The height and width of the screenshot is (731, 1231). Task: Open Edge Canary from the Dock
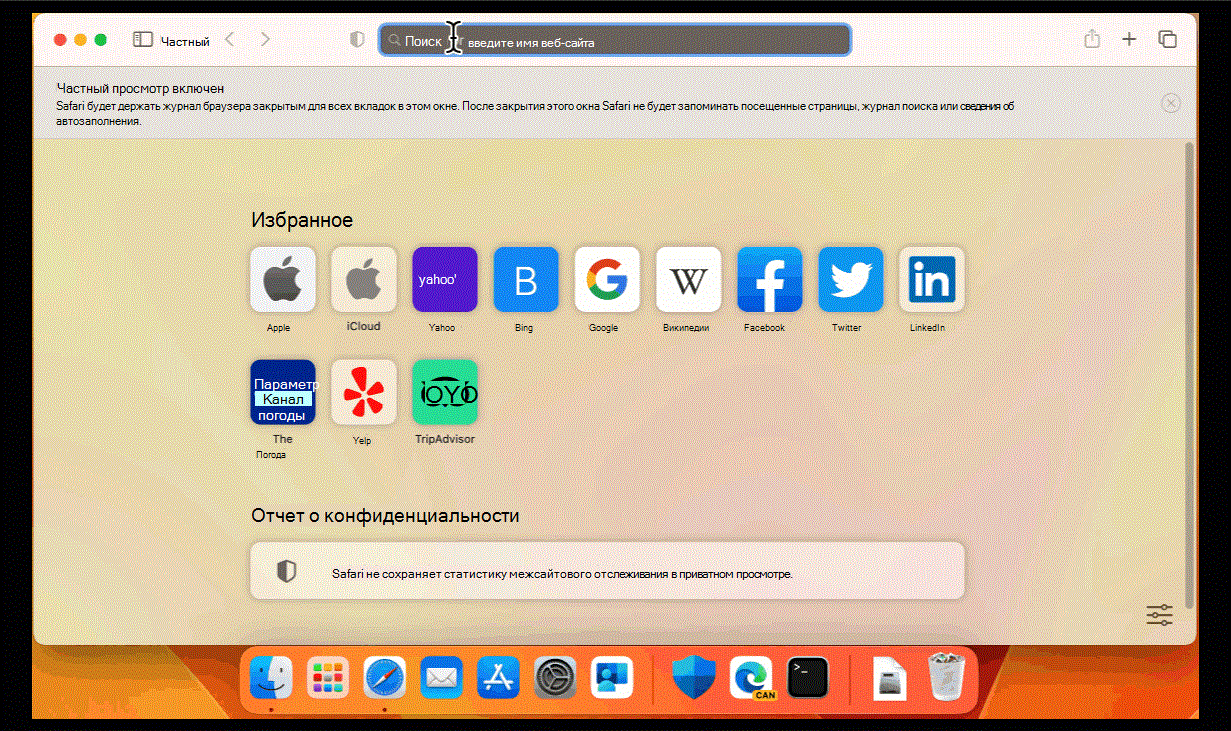(x=752, y=678)
